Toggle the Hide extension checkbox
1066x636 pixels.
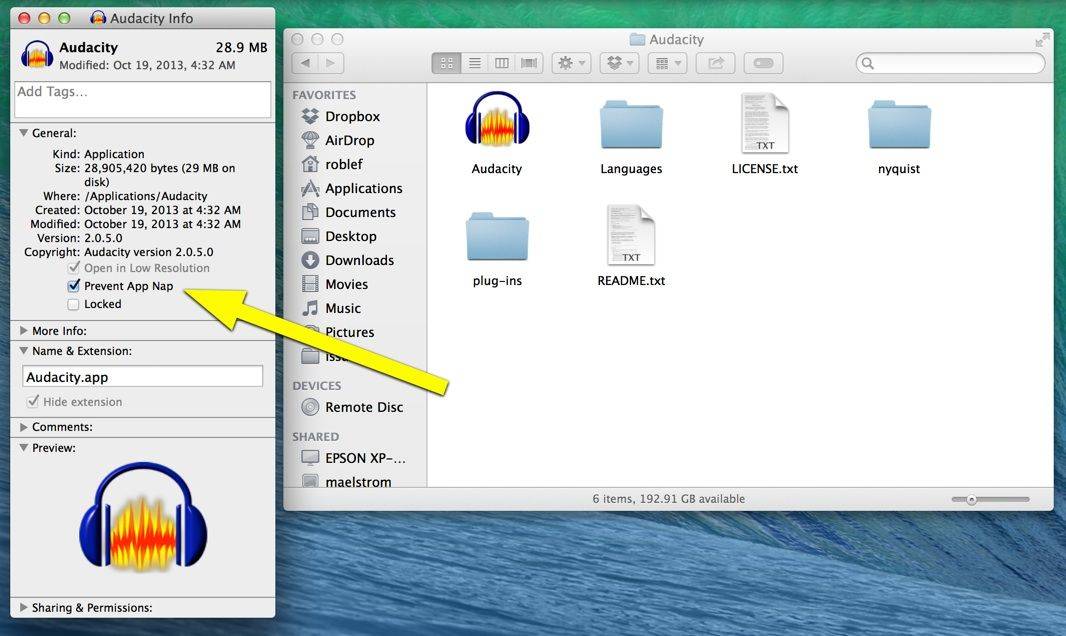pos(33,402)
